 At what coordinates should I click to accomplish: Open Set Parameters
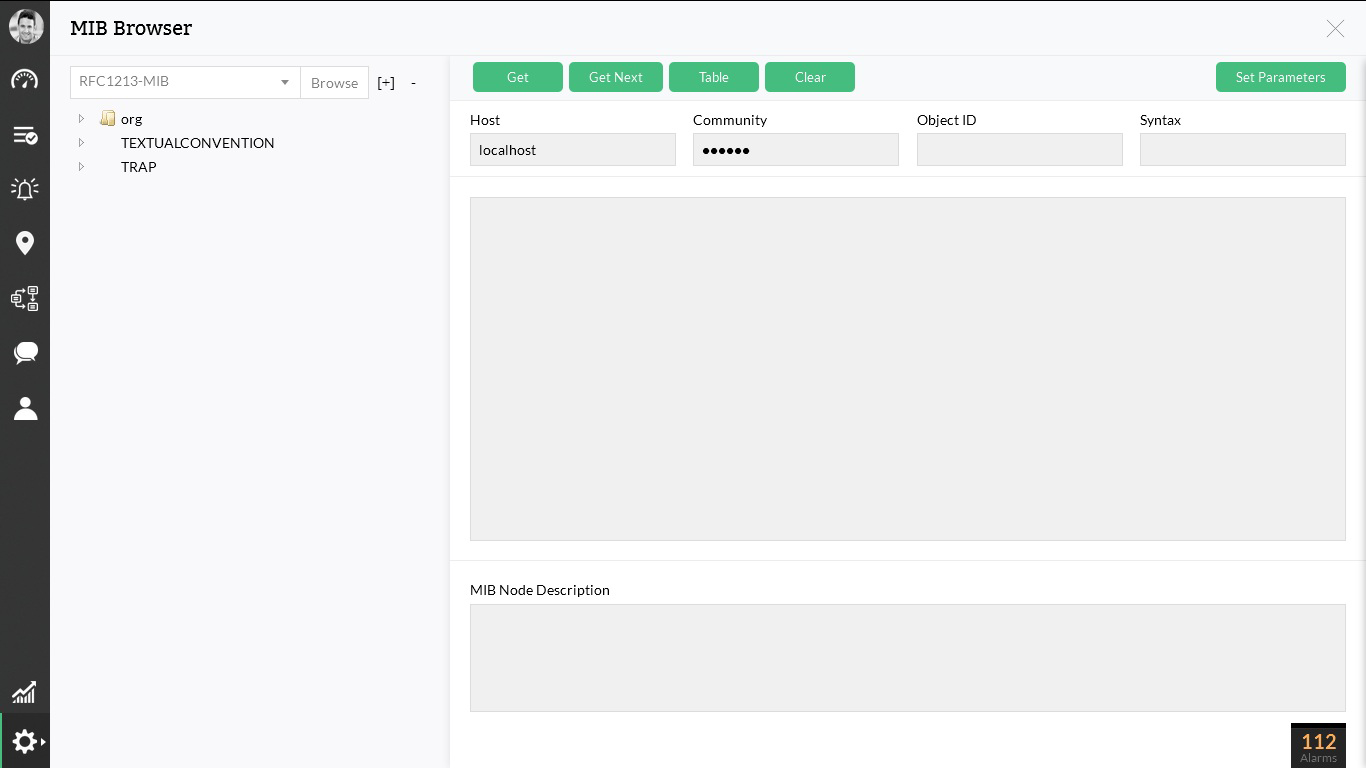coord(1281,77)
